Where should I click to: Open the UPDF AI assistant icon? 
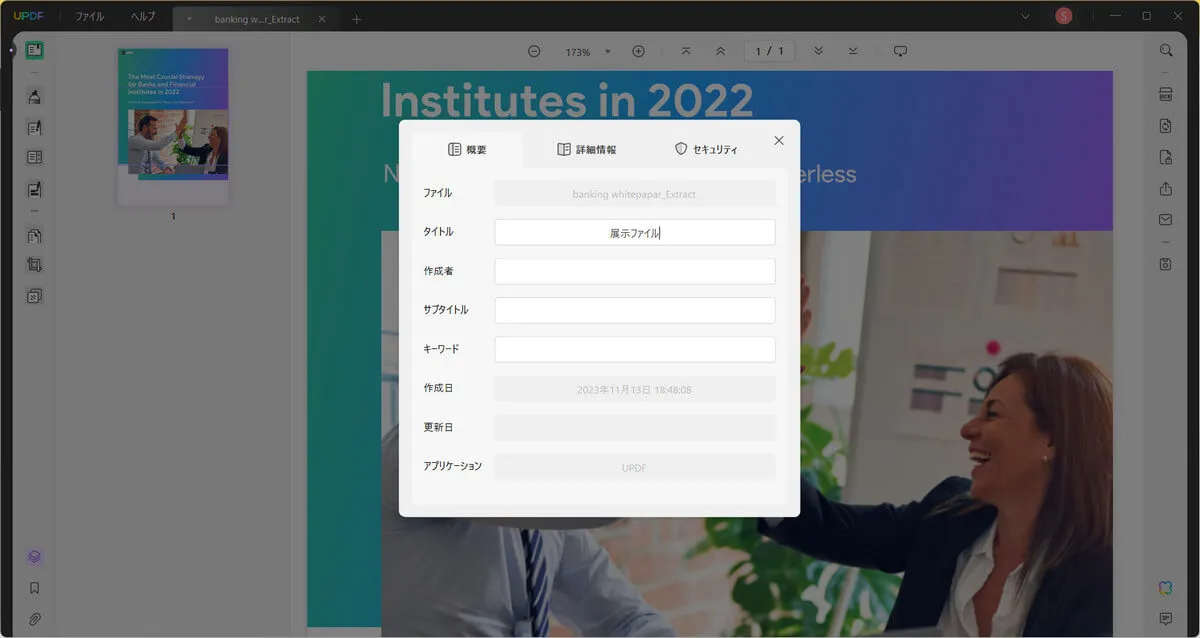(x=1166, y=587)
